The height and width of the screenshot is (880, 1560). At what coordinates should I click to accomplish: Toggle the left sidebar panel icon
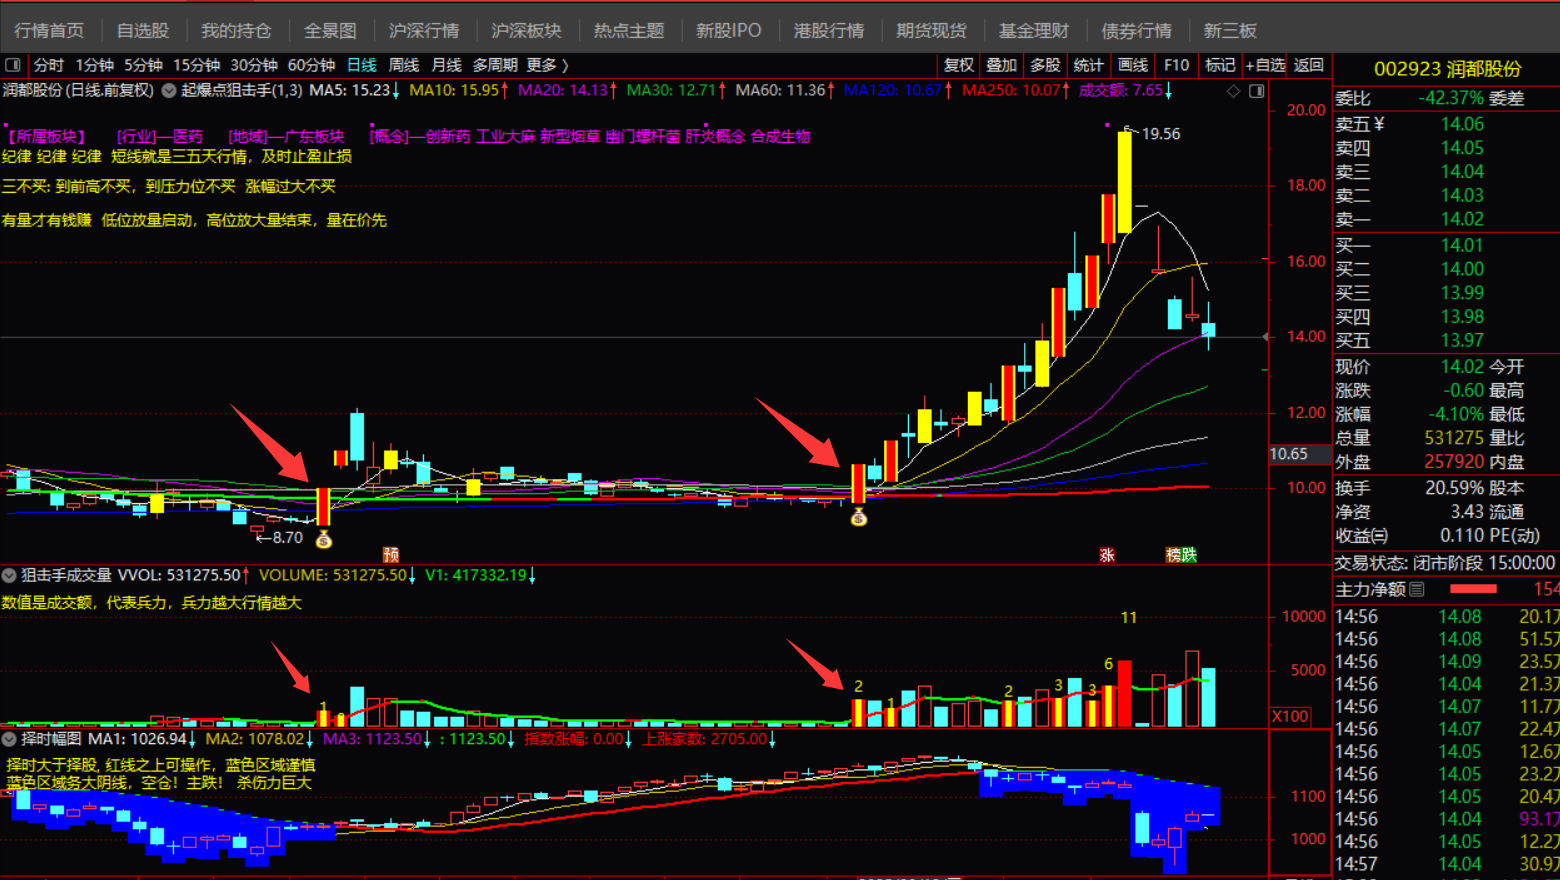tap(13, 65)
